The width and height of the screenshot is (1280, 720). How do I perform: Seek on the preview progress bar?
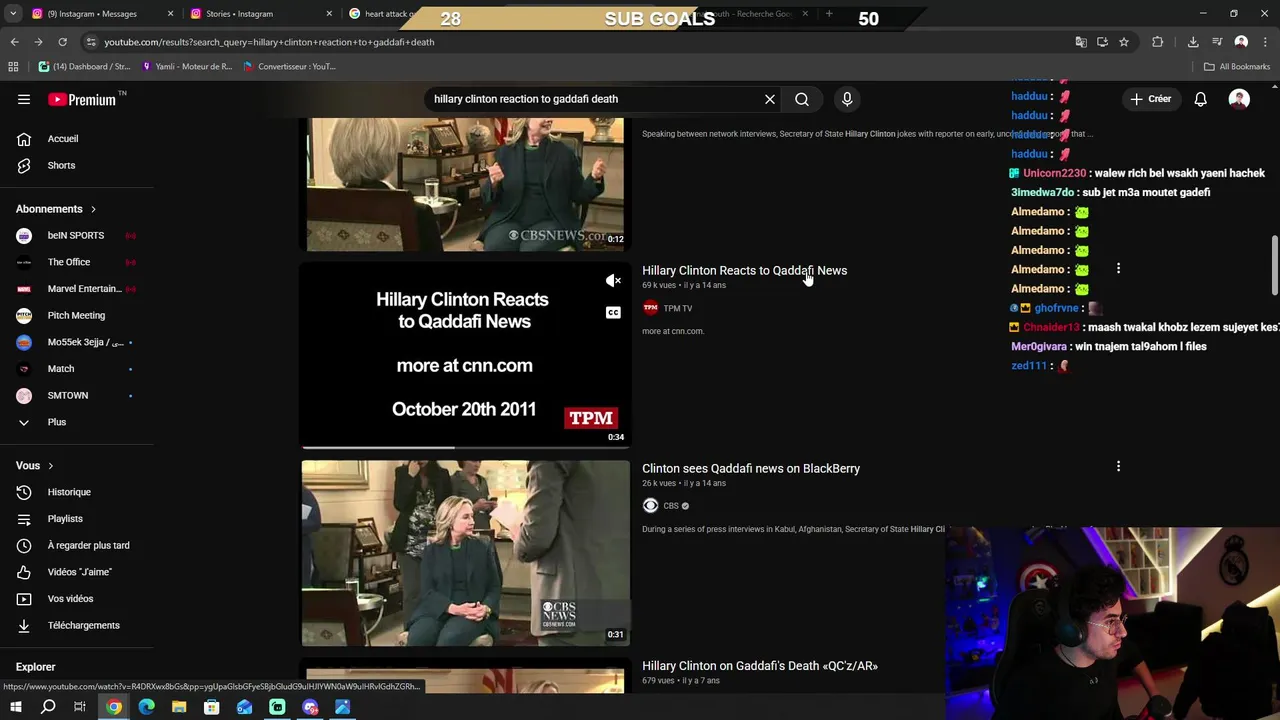(465, 448)
